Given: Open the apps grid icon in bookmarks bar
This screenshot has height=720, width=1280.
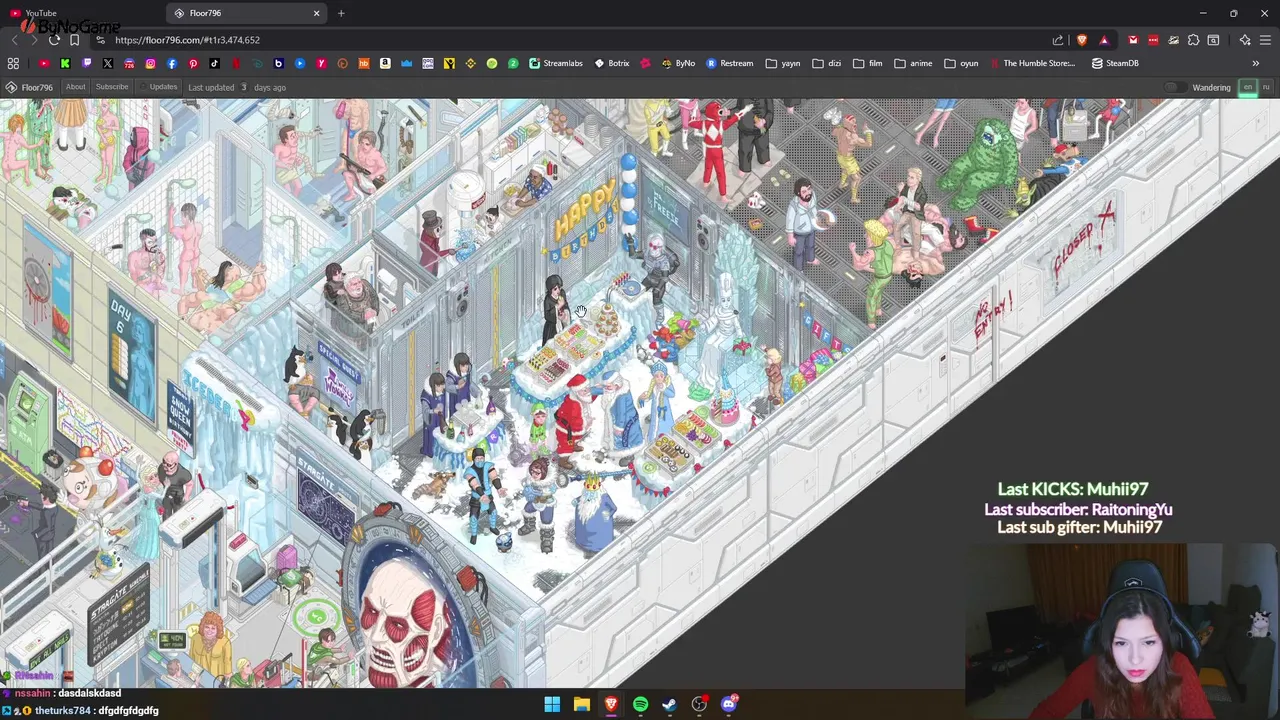Looking at the screenshot, I should click(x=14, y=63).
